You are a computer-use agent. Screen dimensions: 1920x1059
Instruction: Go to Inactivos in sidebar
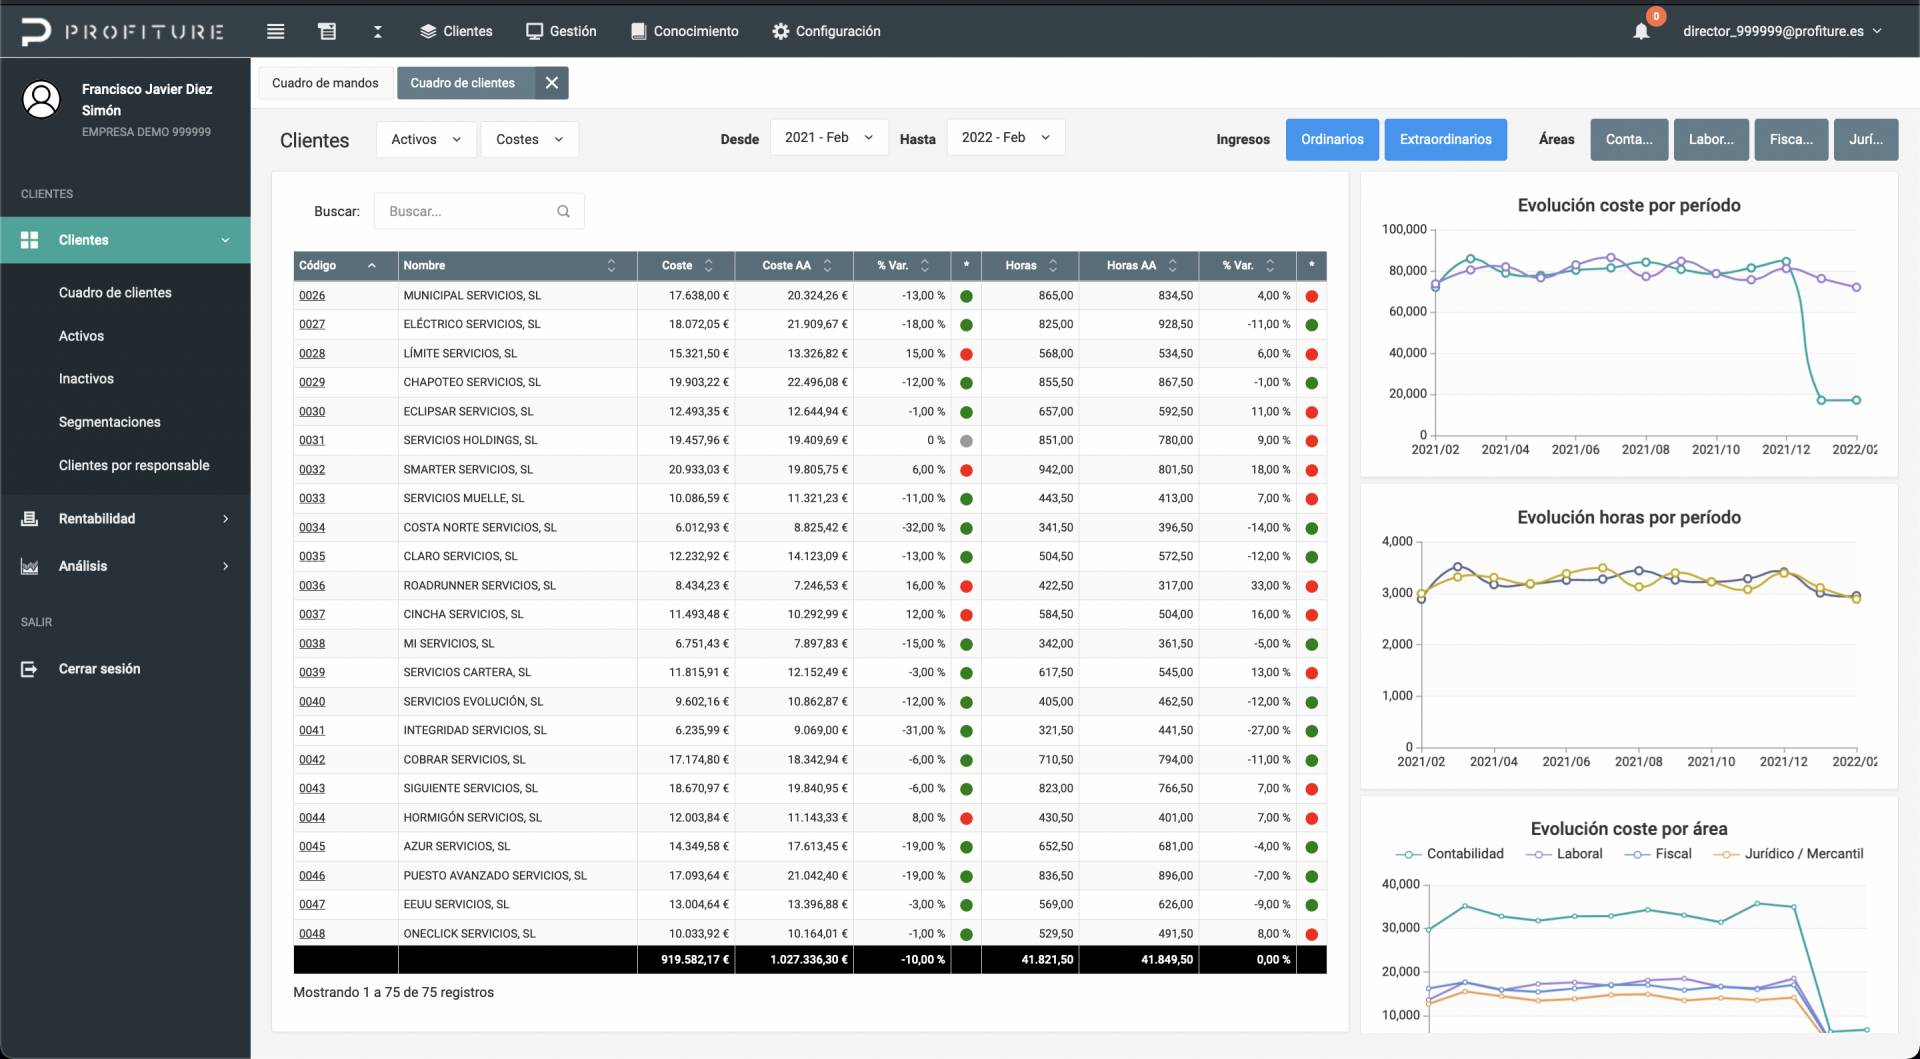86,379
